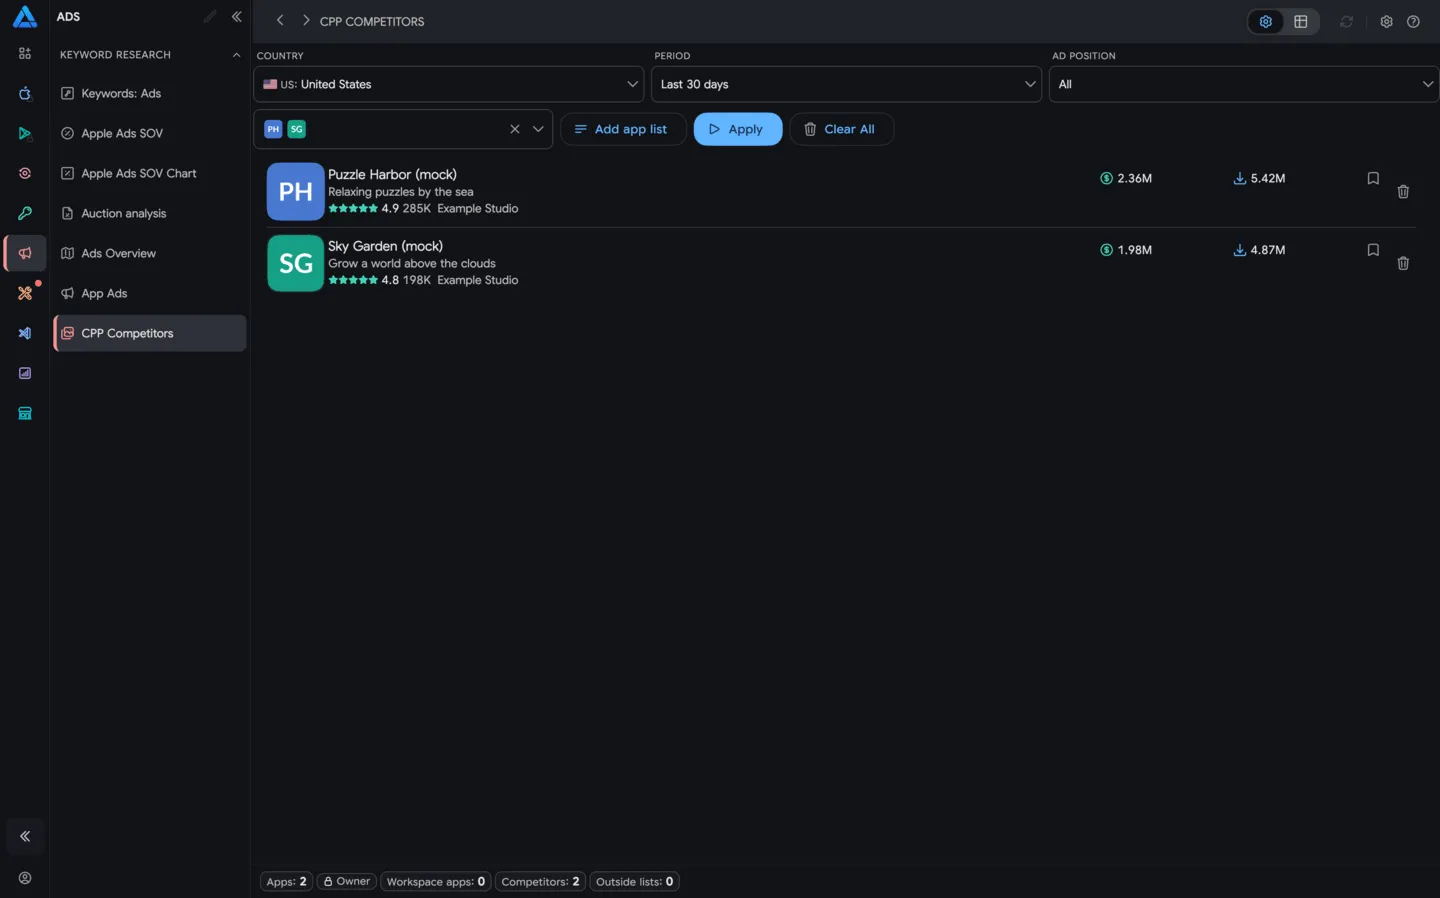Go back with the left arrow in header
Screen dimensions: 1440x898
pyautogui.click(x=280, y=20)
